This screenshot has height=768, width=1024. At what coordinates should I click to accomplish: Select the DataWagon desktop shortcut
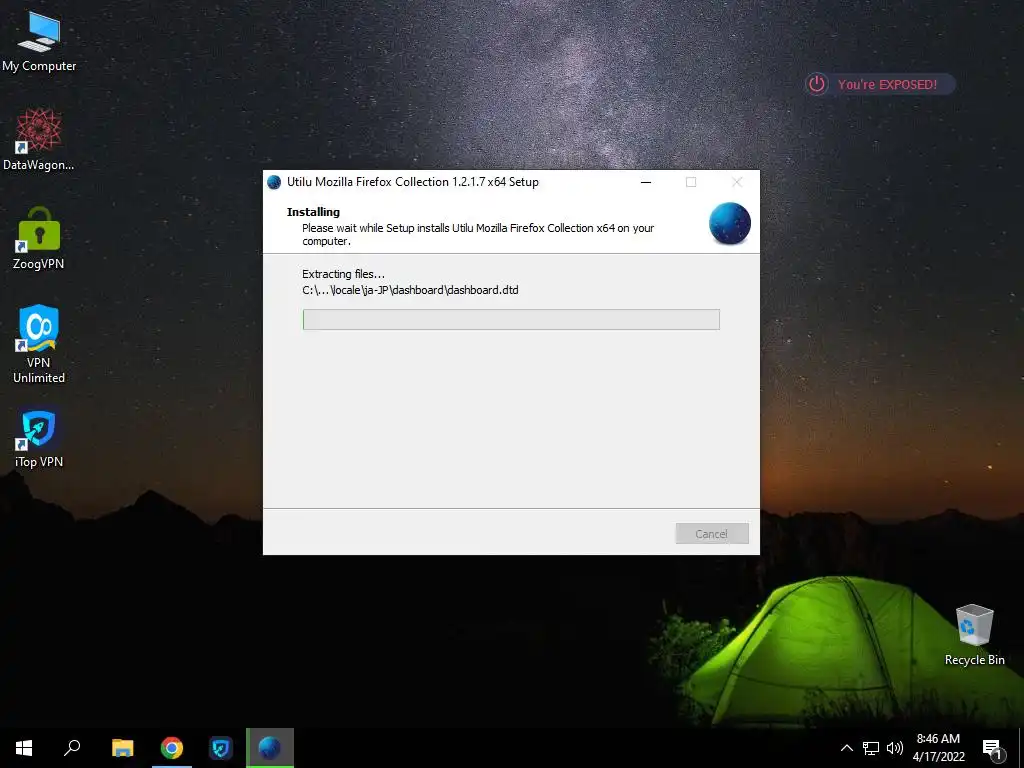coord(39,140)
